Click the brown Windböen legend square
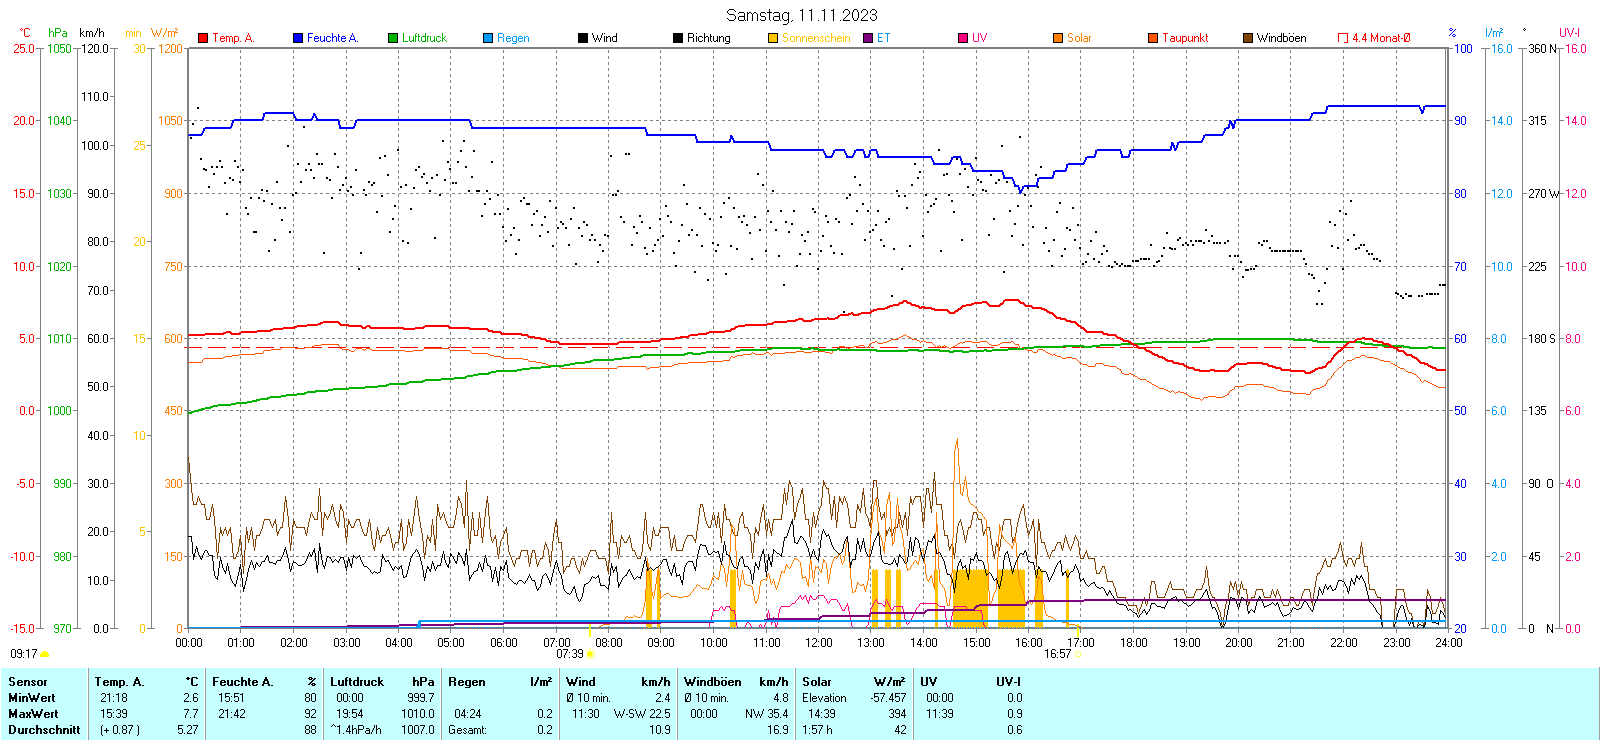 (x=1248, y=38)
